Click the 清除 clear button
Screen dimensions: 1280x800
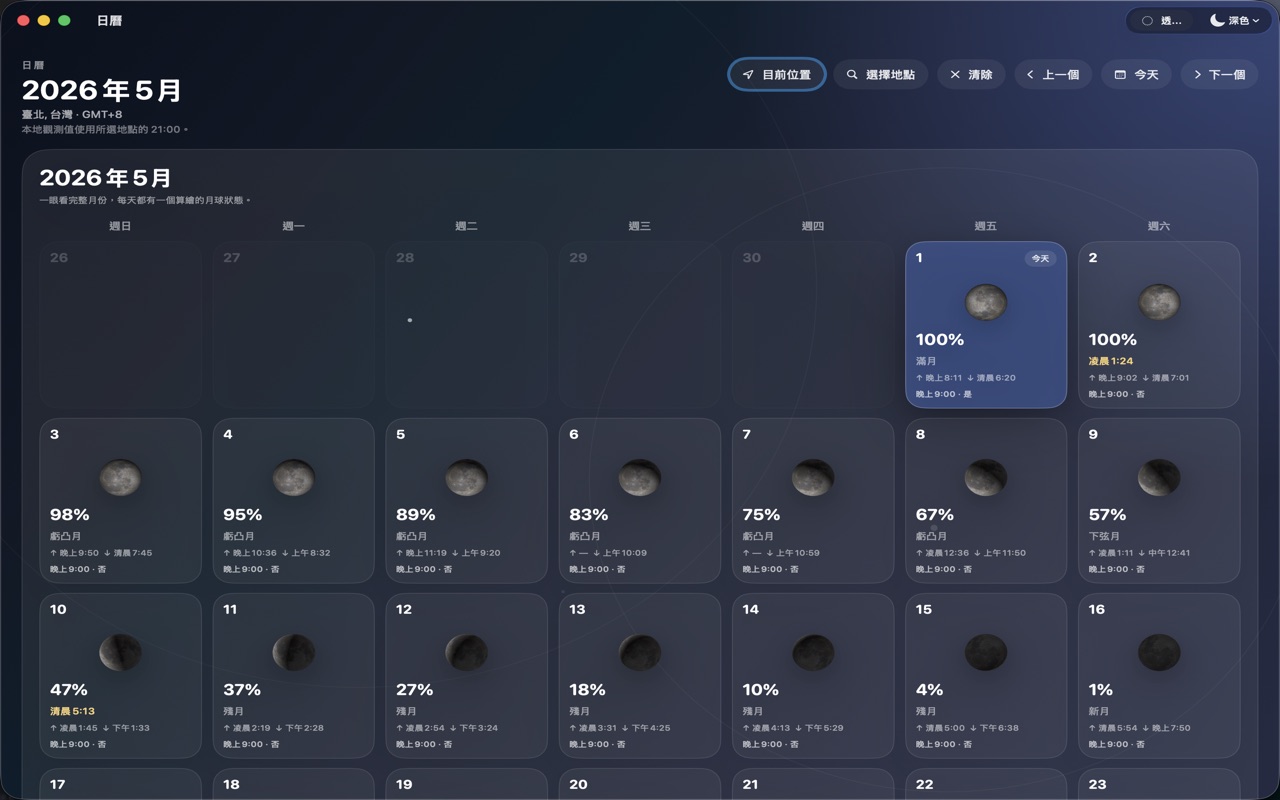(971, 75)
